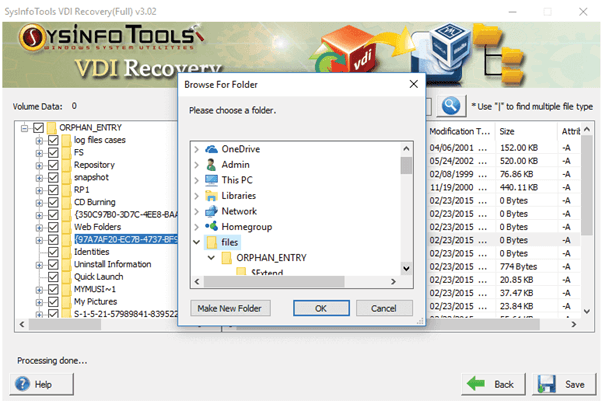Image resolution: width=602 pixels, height=403 pixels.
Task: Click the Size column header
Action: tap(525, 131)
